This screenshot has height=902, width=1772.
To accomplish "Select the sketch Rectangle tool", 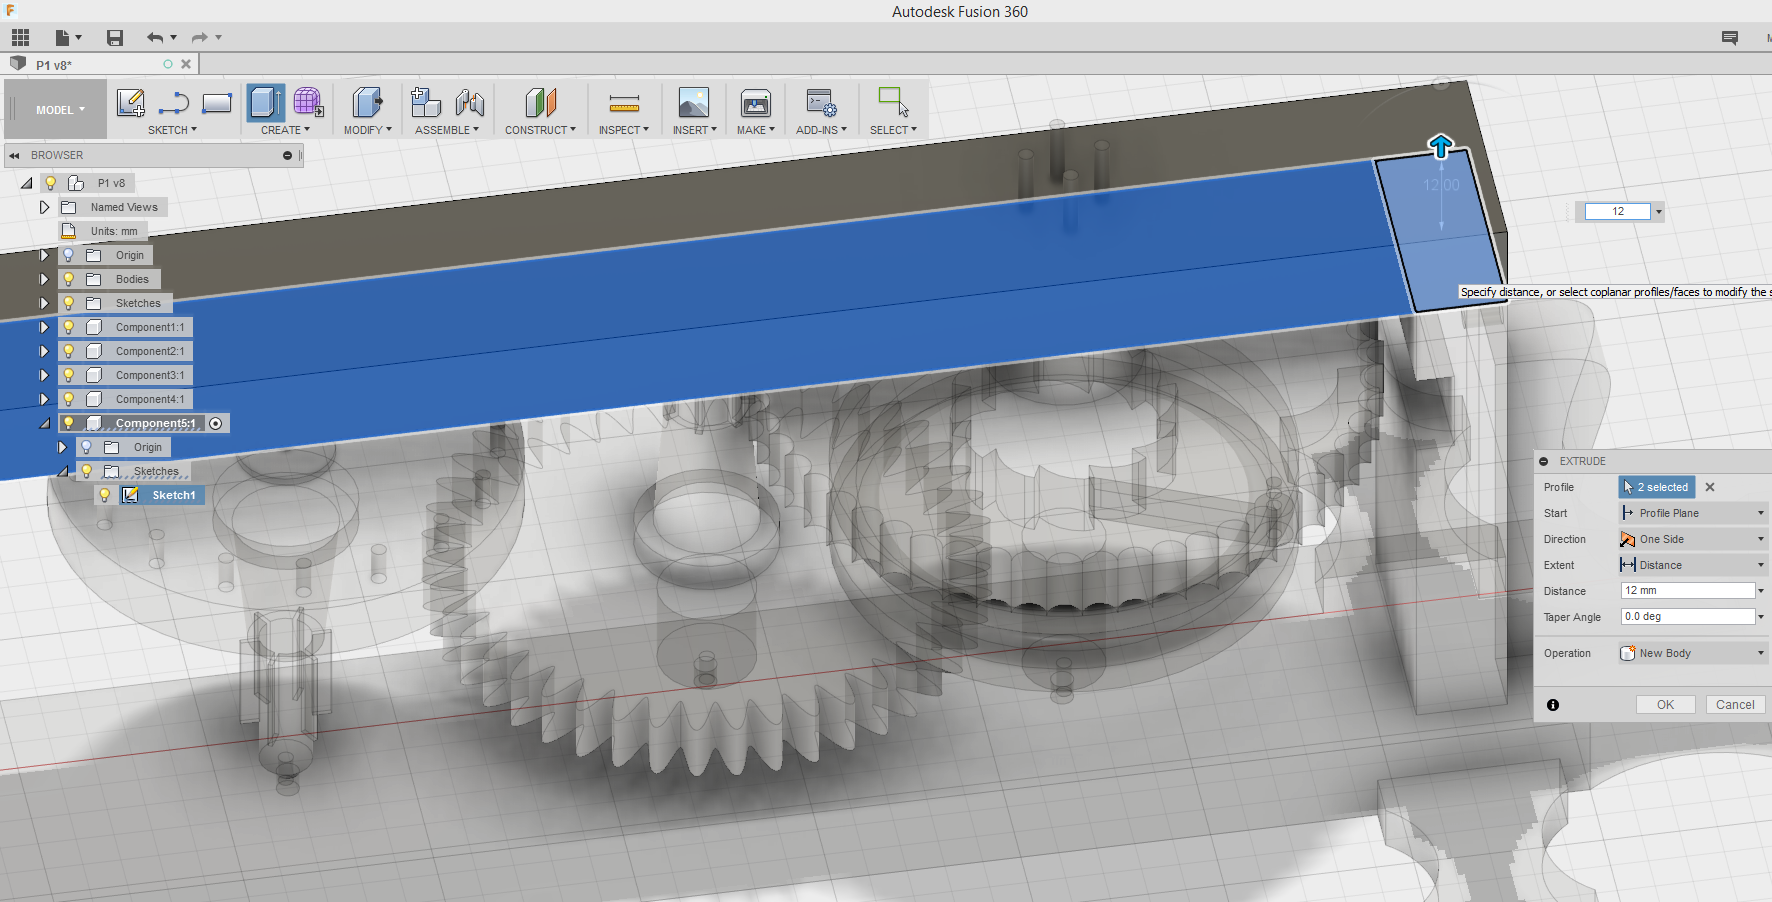I will 217,102.
